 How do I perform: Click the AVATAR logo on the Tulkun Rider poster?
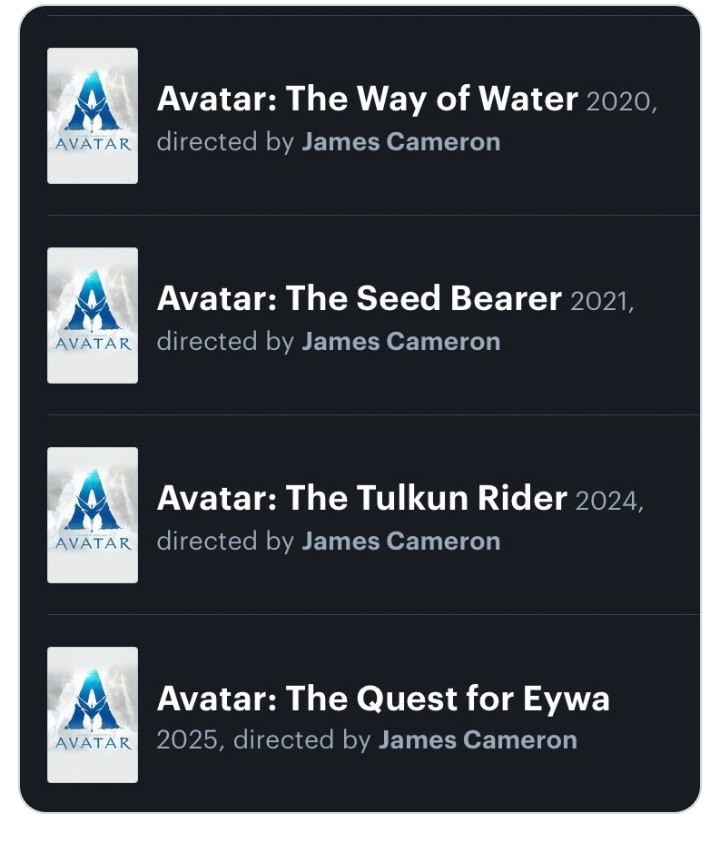point(91,542)
